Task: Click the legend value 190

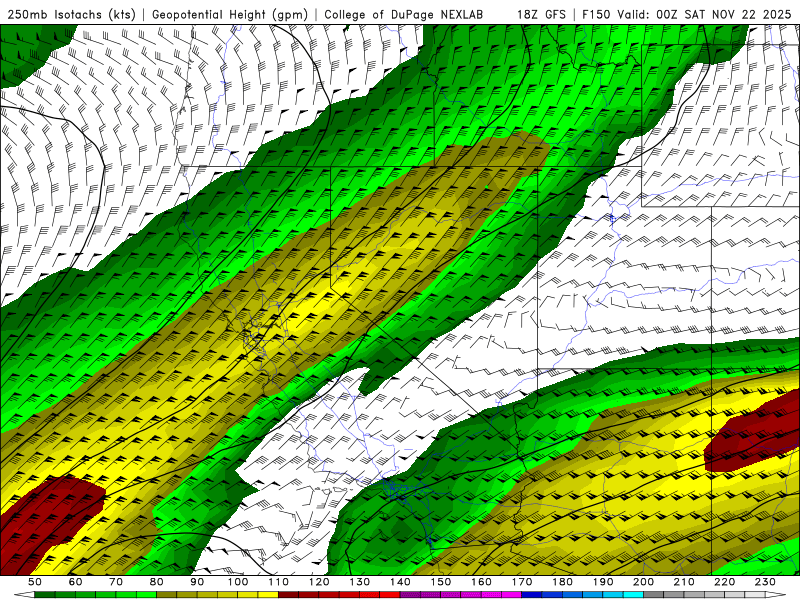Action: (x=603, y=582)
